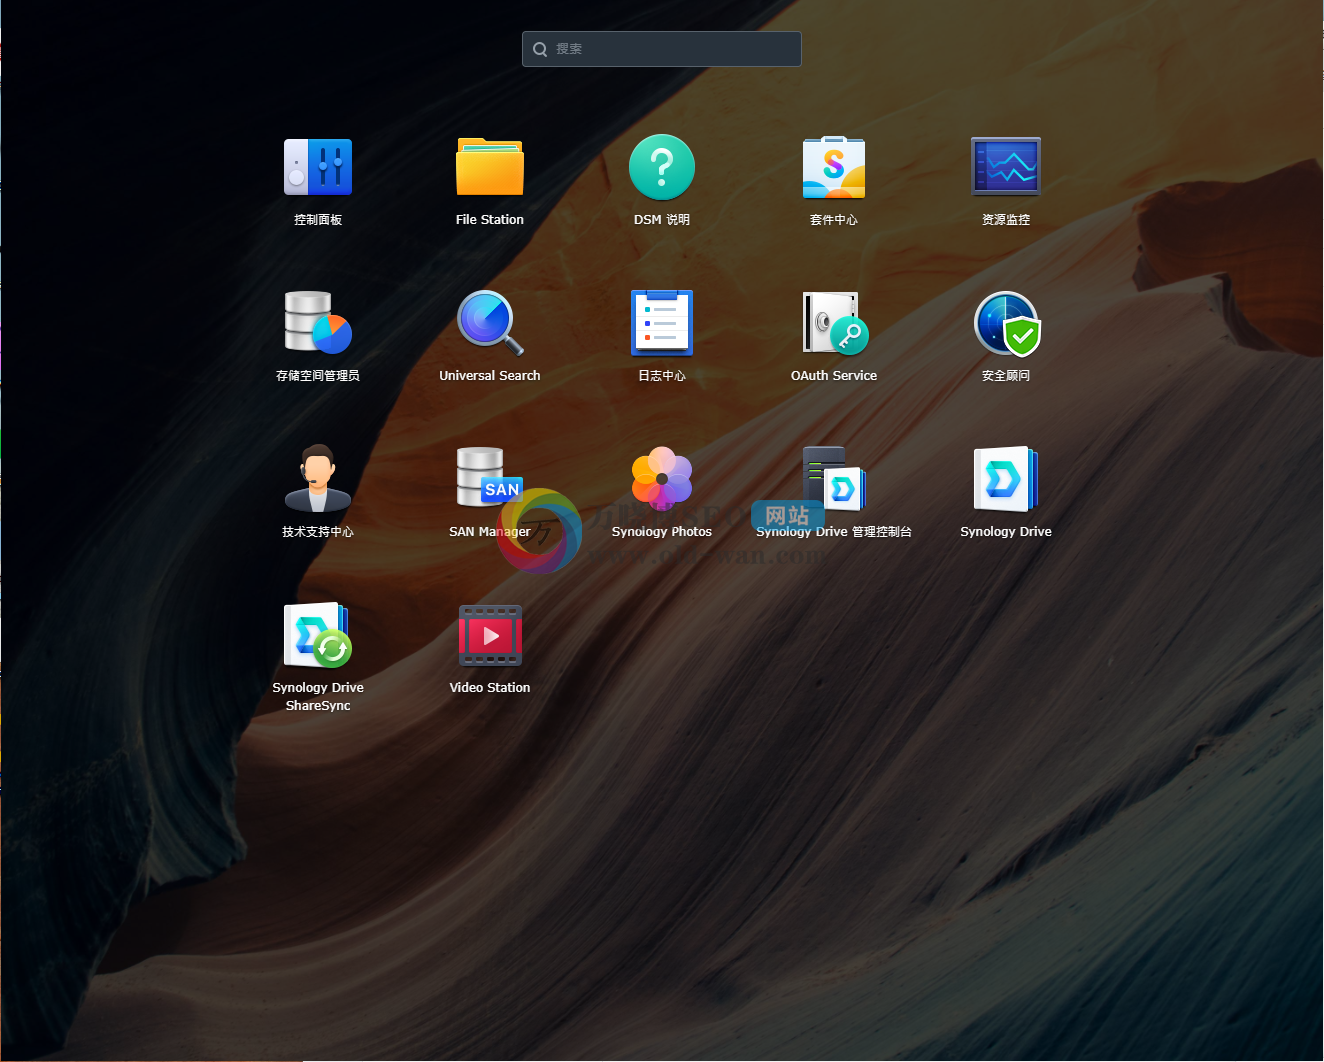Open 套件中心 package center icon

[x=834, y=167]
